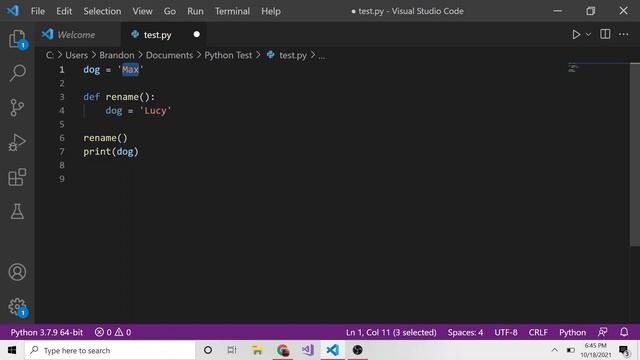Open Source Control view
The width and height of the screenshot is (640, 360).
coord(17,108)
